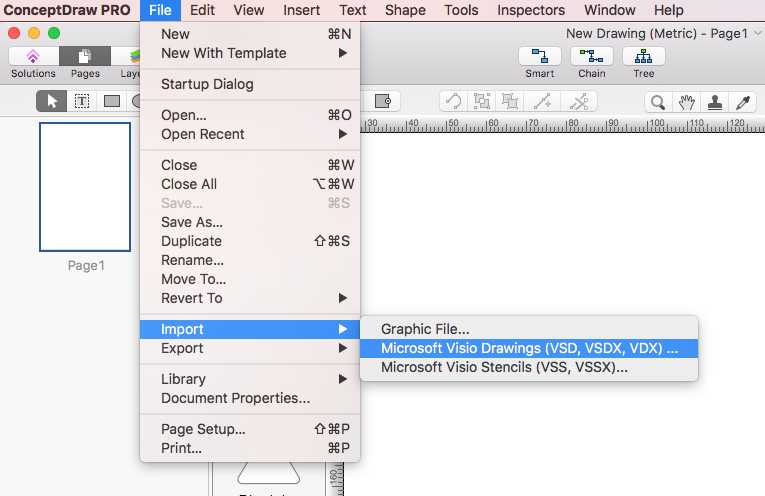765x496 pixels.
Task: Open the Help menu
Action: click(668, 10)
